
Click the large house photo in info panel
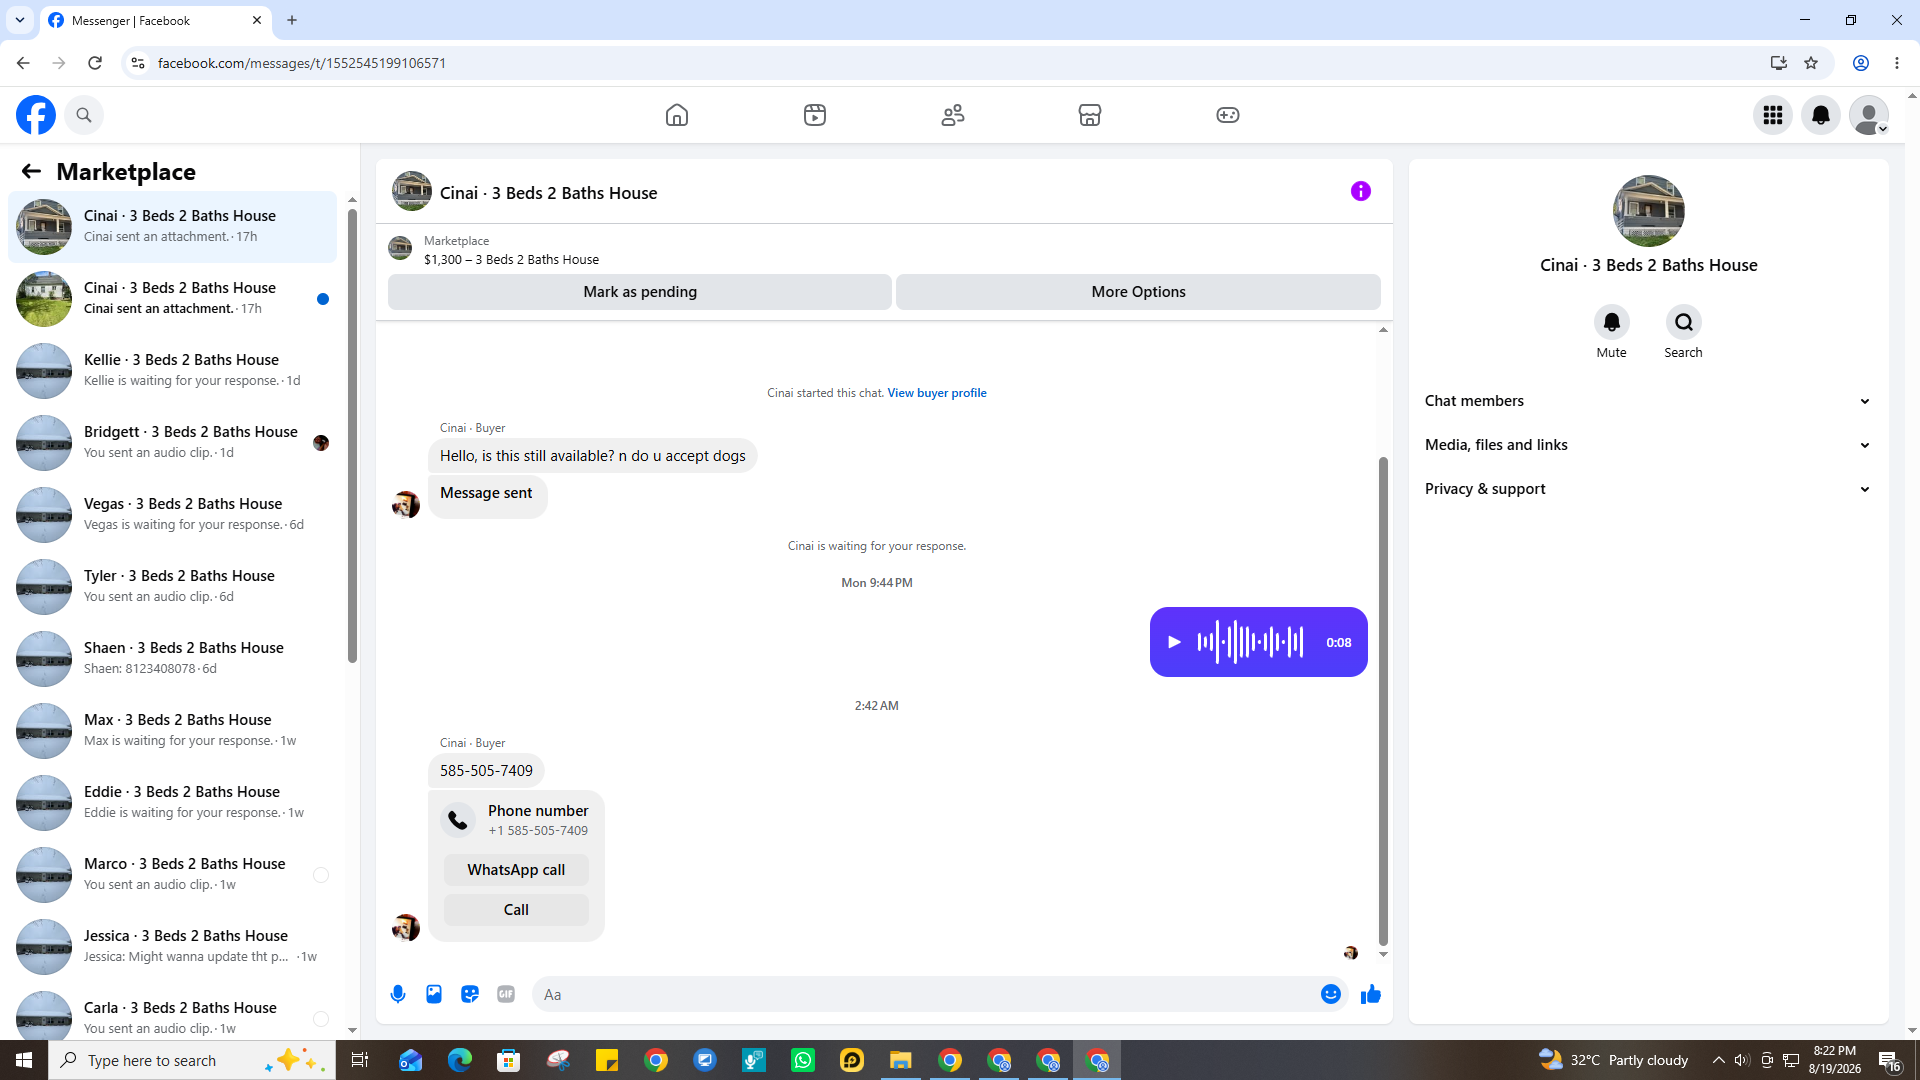pos(1648,211)
